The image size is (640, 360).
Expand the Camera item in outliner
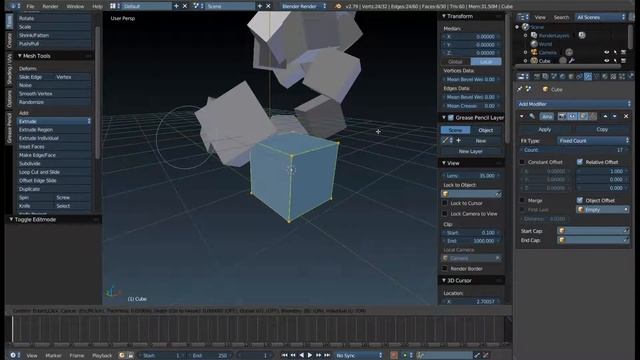click(x=526, y=52)
